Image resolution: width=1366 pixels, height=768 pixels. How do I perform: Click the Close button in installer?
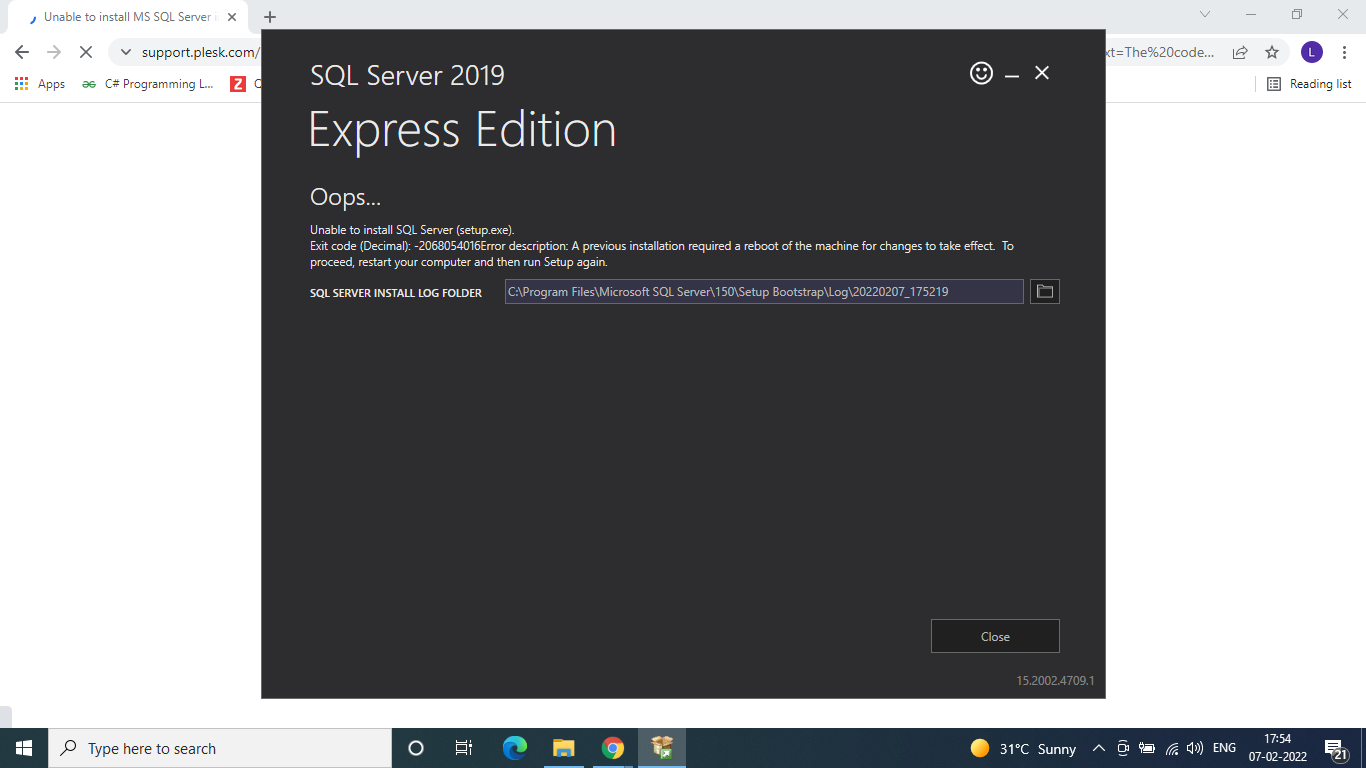point(995,636)
